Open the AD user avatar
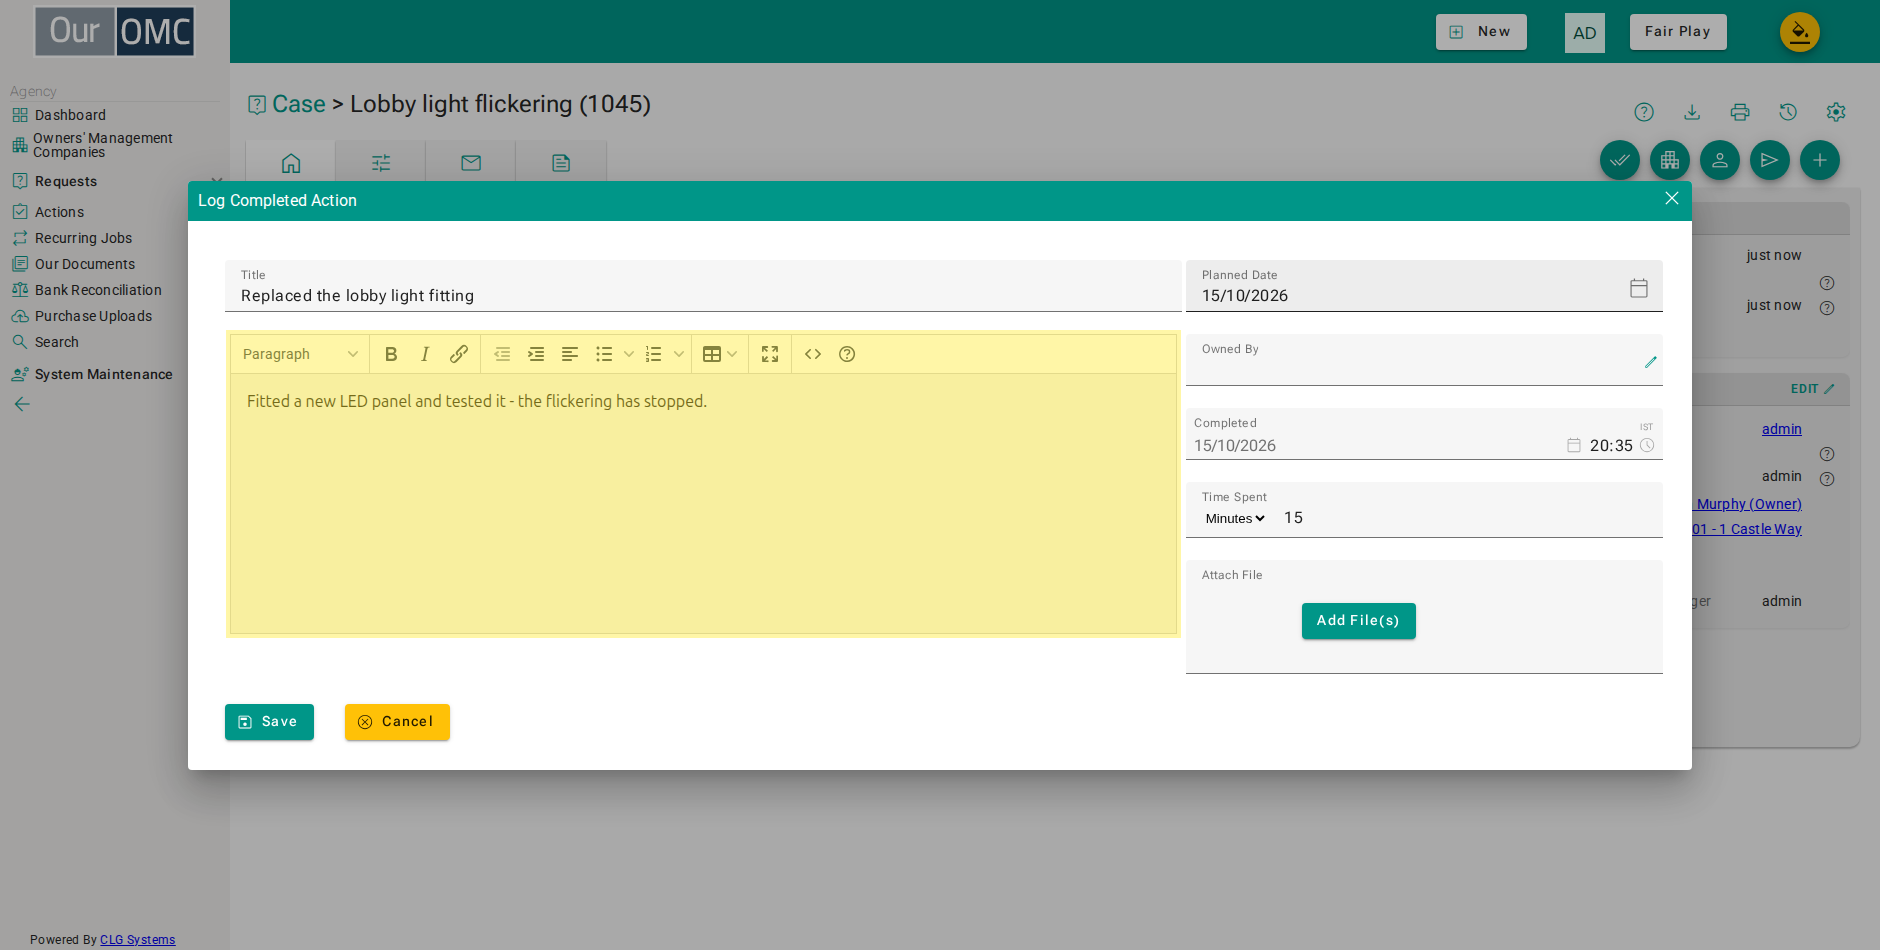This screenshot has width=1880, height=950. tap(1585, 33)
